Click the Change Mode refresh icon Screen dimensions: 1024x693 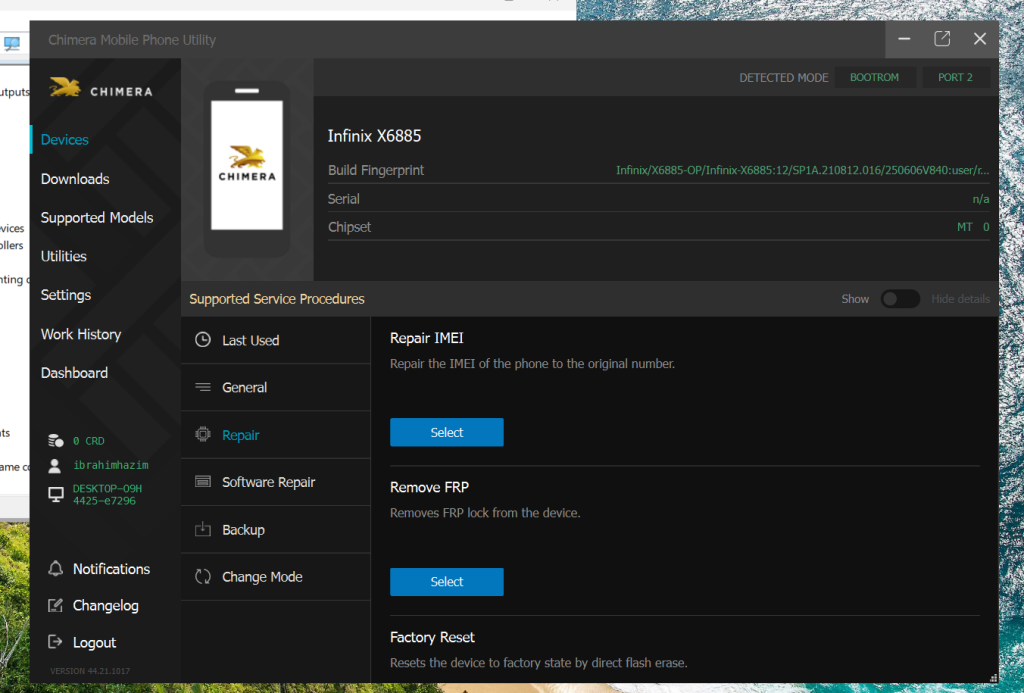click(203, 577)
